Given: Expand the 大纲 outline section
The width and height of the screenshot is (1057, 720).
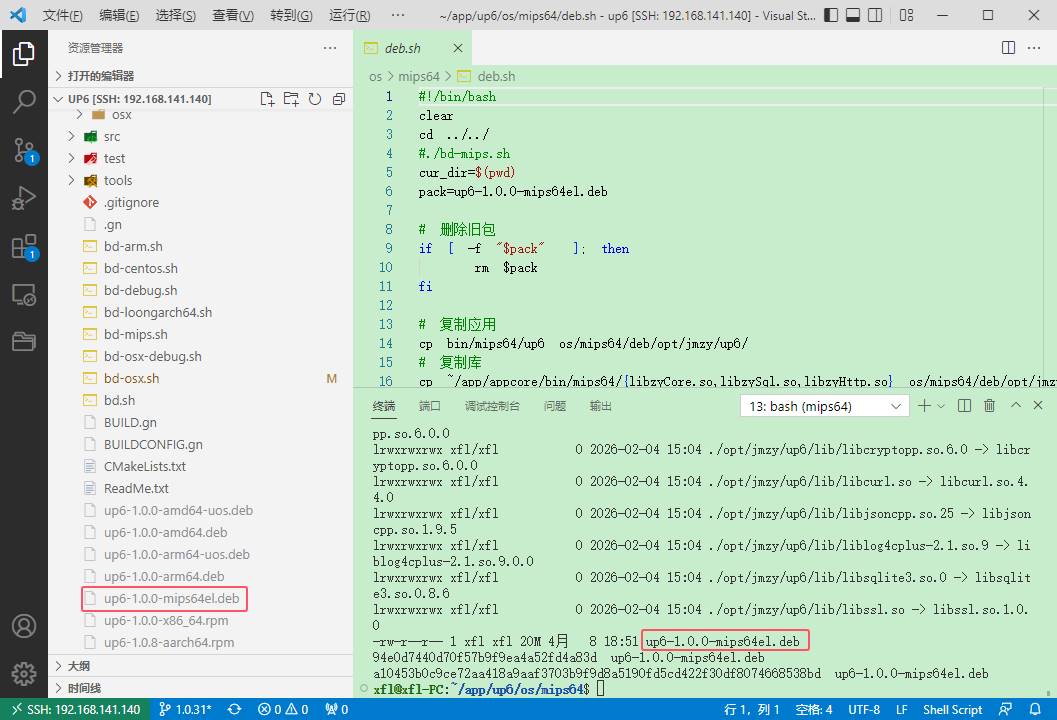Looking at the screenshot, I should 78,666.
